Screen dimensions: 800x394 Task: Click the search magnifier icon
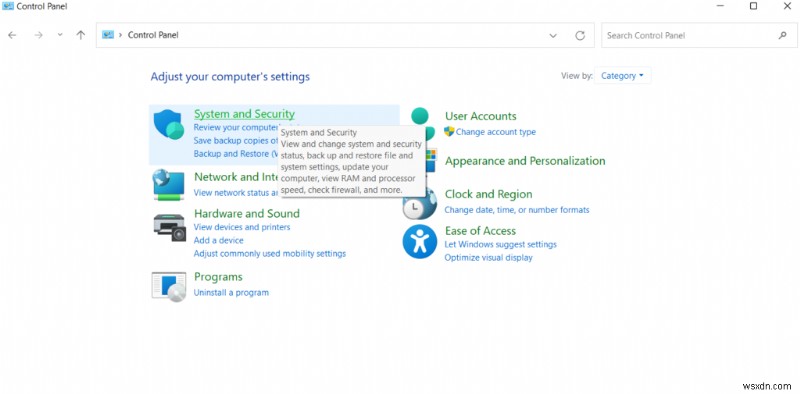click(783, 35)
